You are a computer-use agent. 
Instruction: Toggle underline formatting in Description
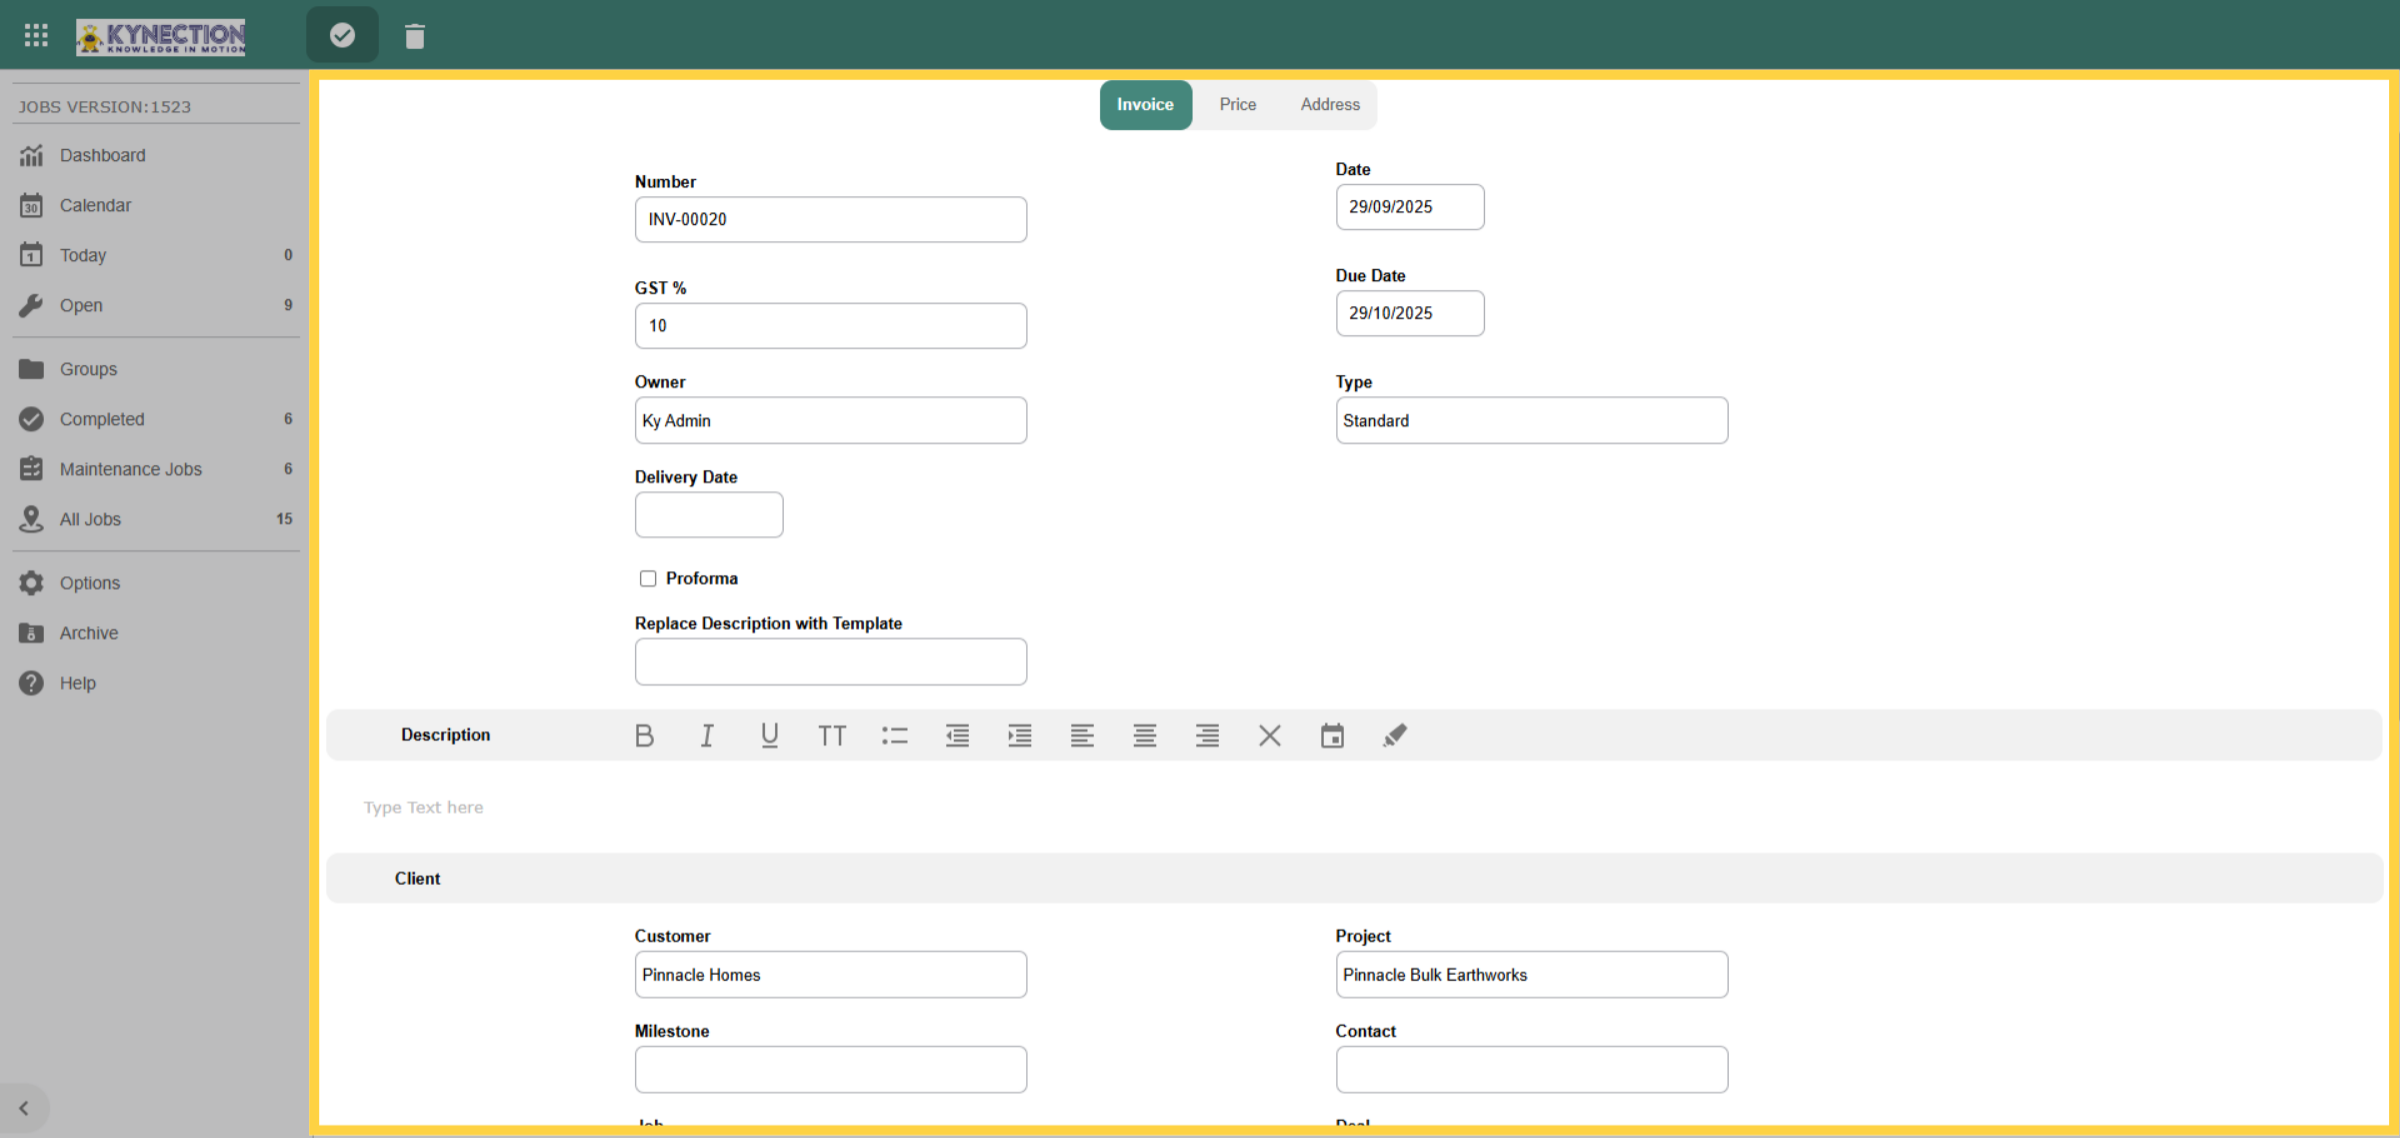click(769, 736)
